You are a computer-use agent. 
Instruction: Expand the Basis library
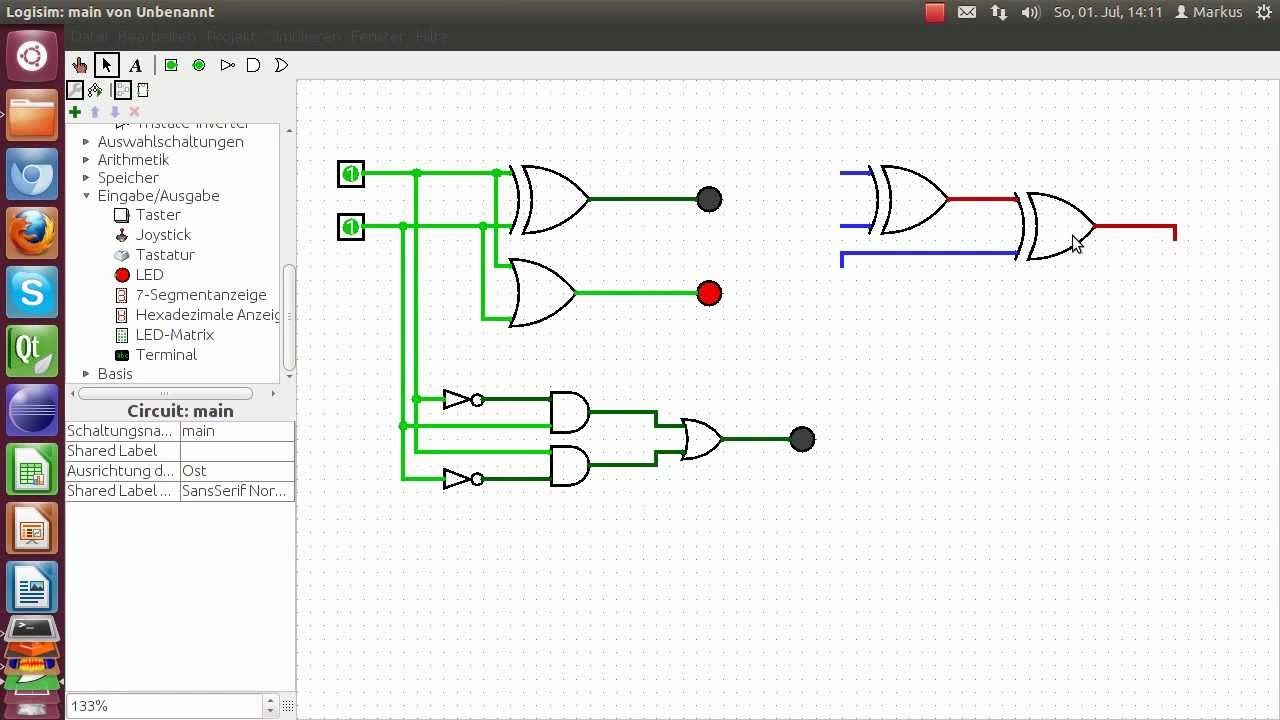86,374
